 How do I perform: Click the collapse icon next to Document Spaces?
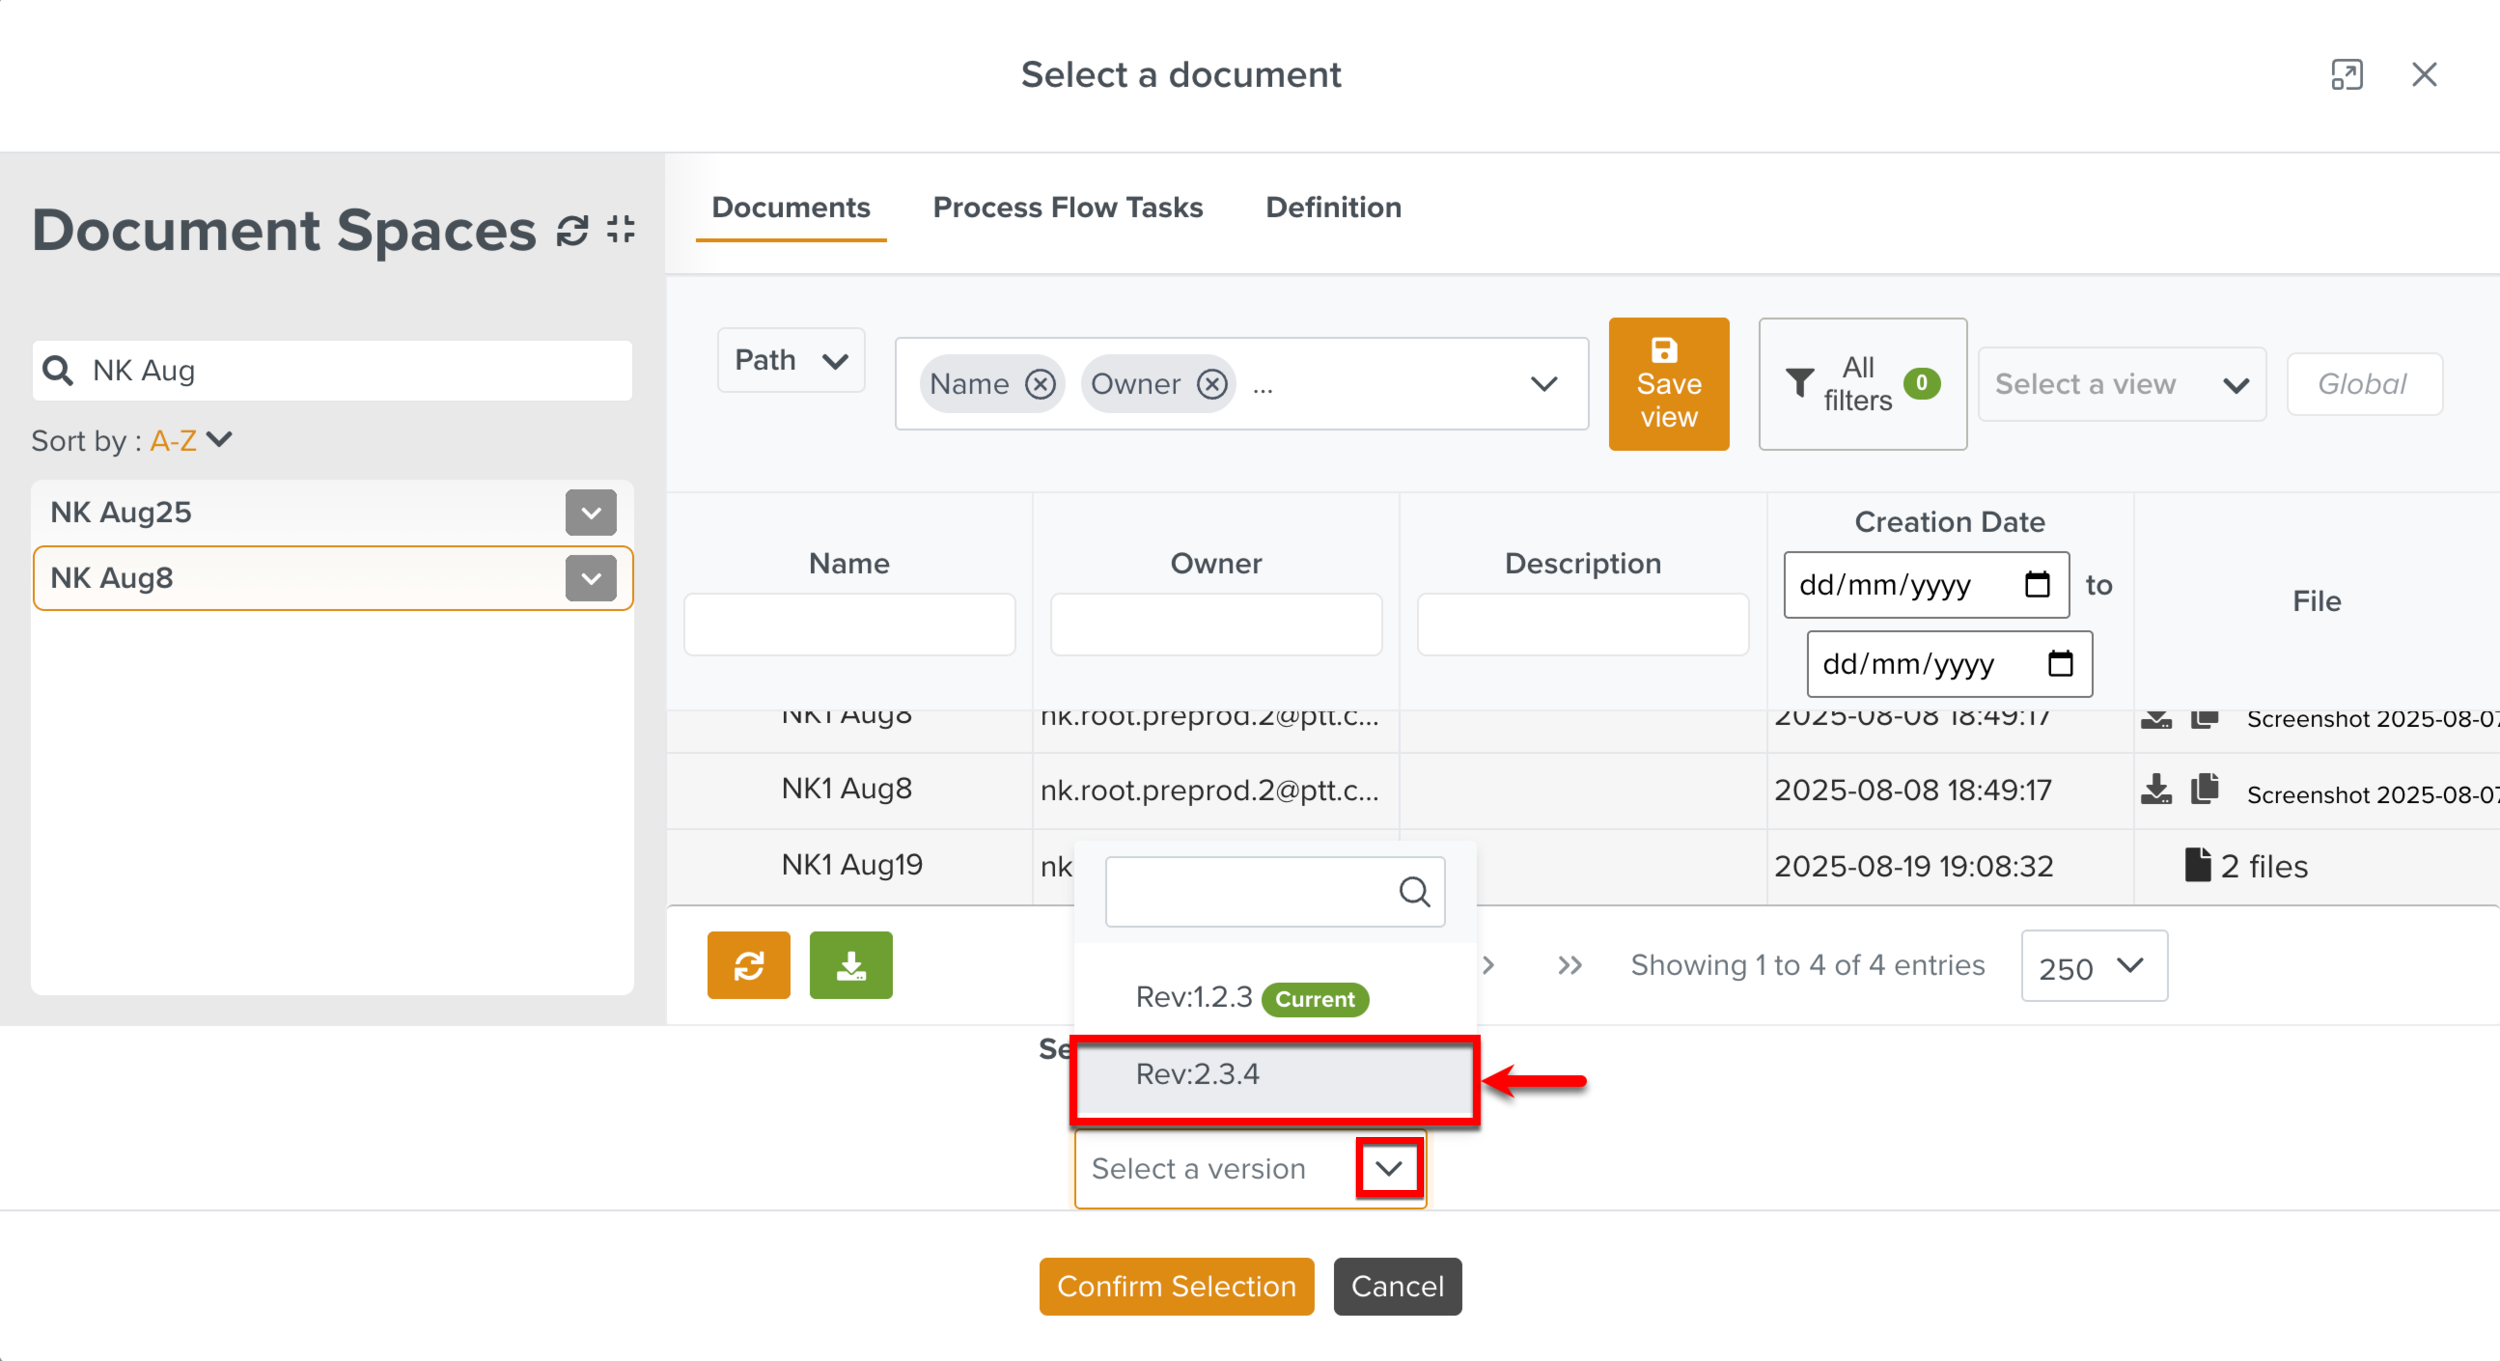click(621, 230)
